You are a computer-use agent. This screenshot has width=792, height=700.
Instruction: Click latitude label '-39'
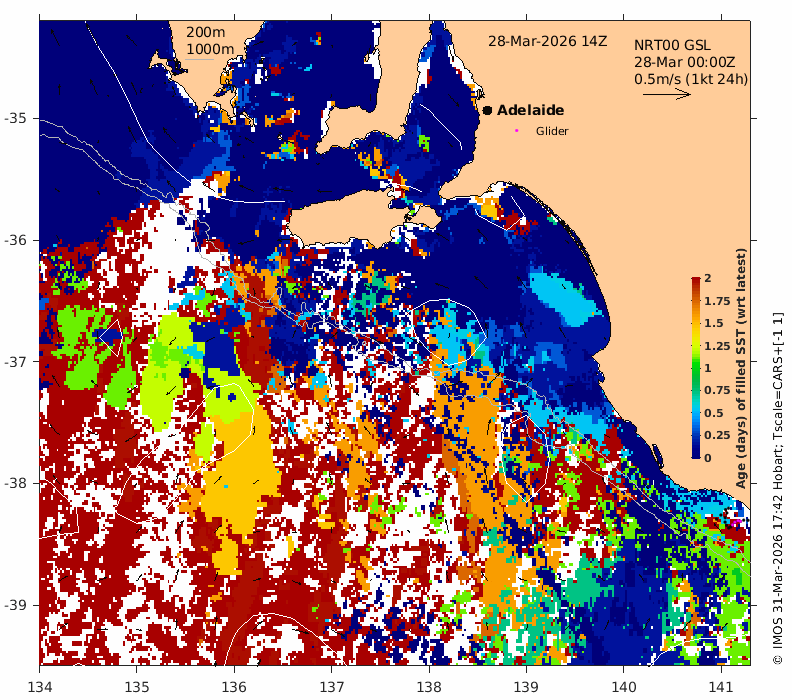(15, 605)
